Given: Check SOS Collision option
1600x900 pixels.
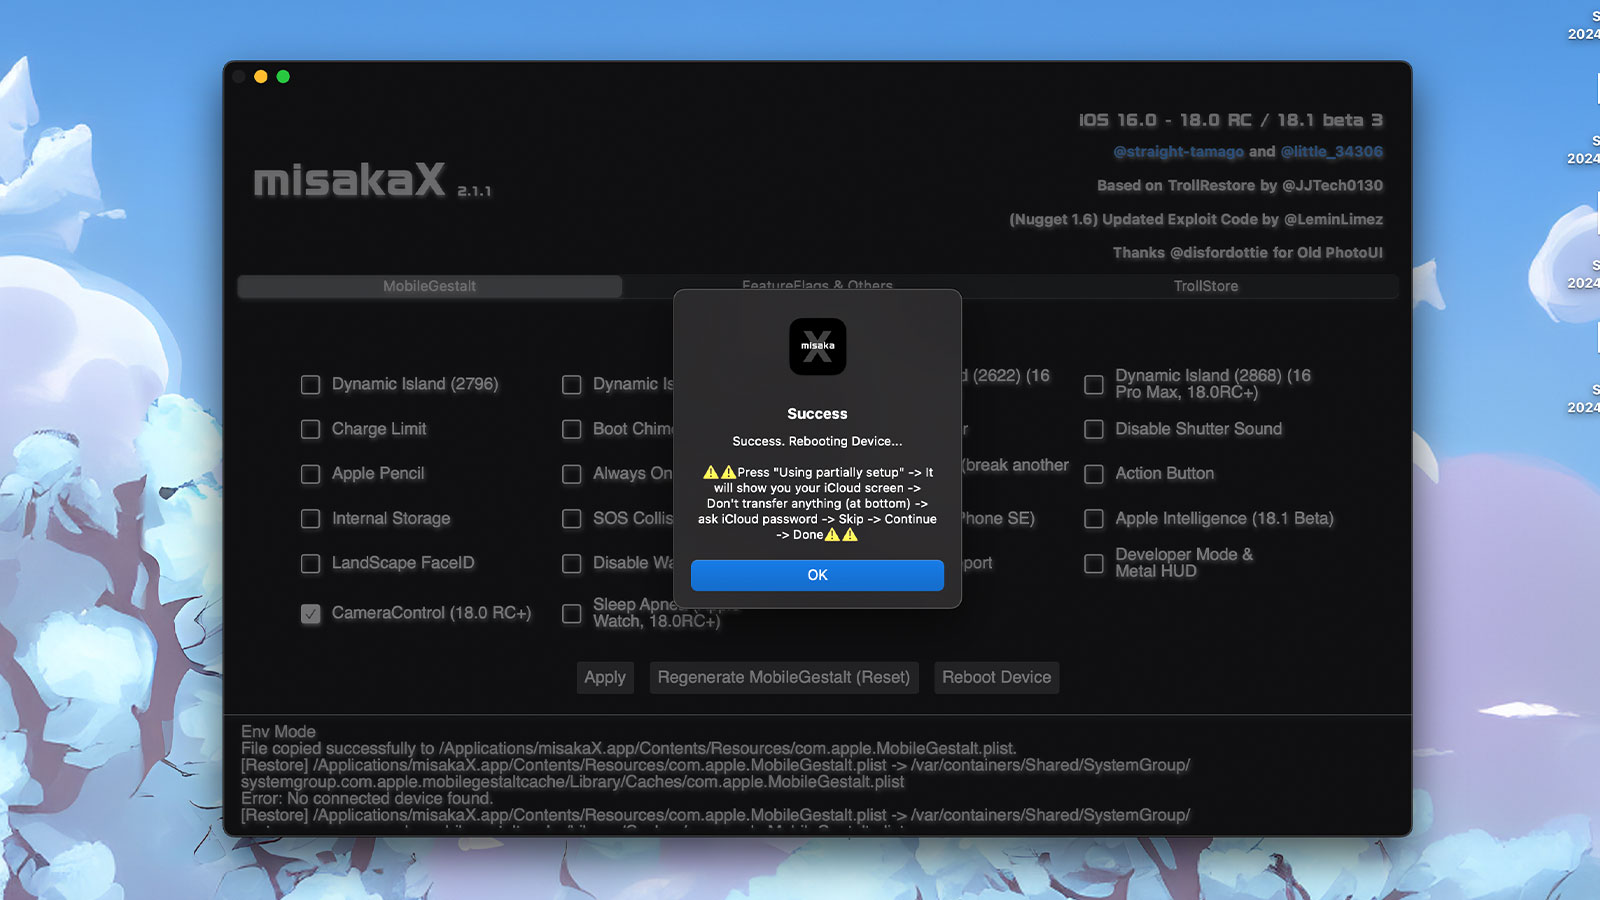Looking at the screenshot, I should click(x=572, y=519).
